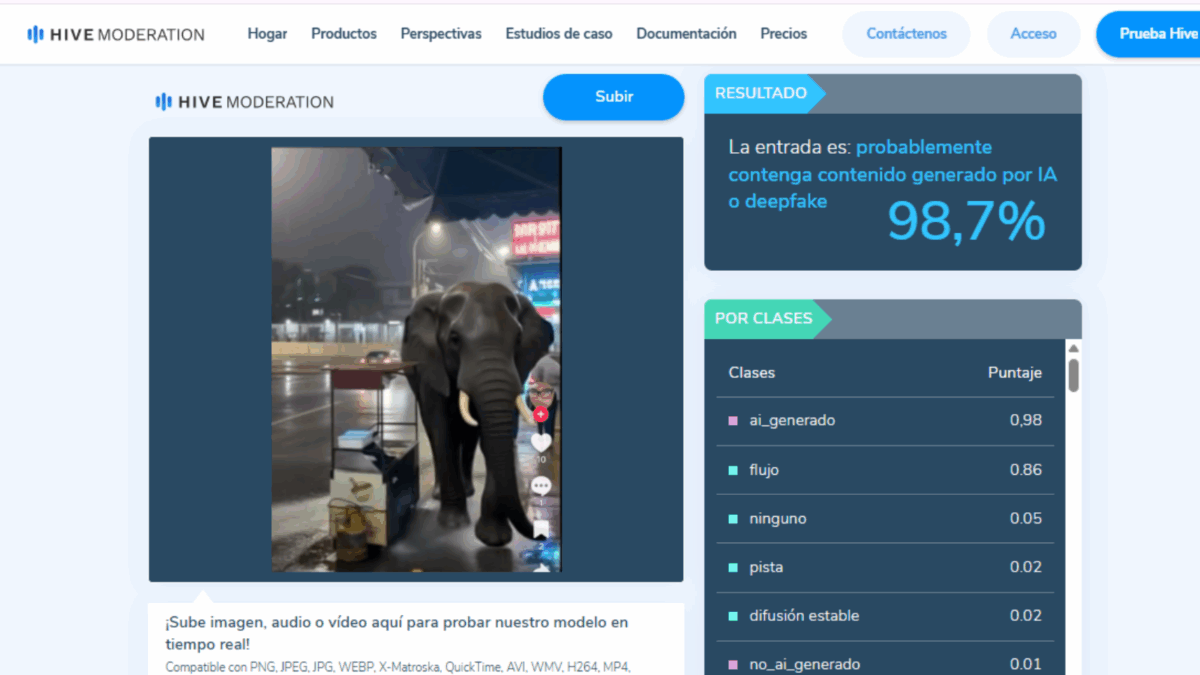This screenshot has height=675, width=1200.
Task: Click the Hive Moderation logo above the video
Action: 244,102
